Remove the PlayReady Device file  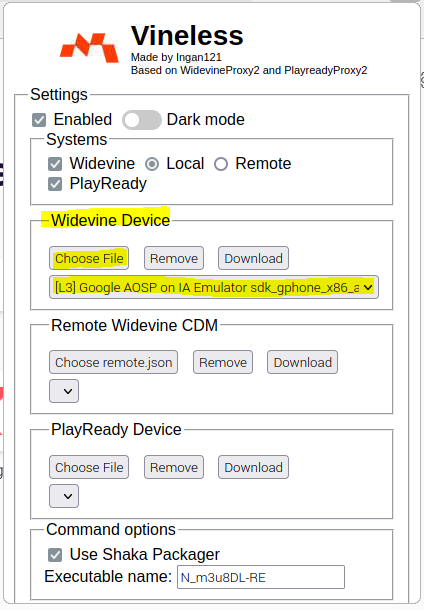click(174, 467)
